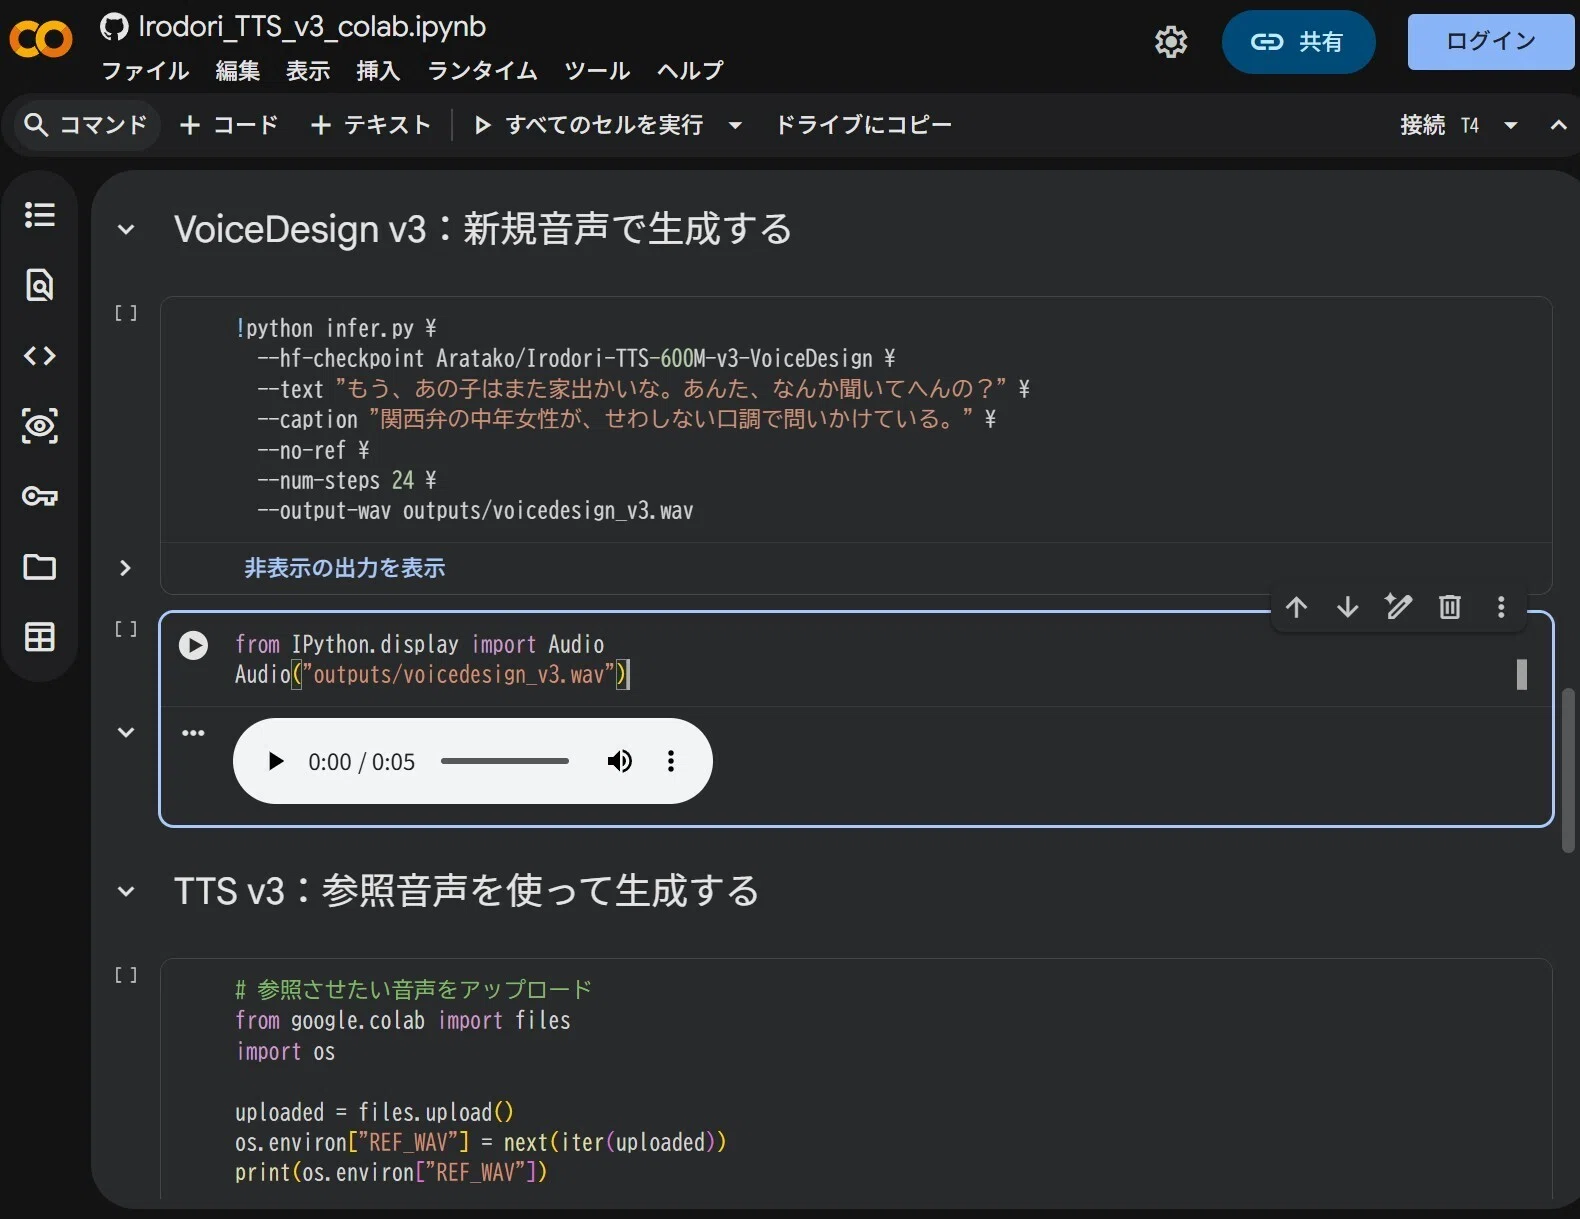This screenshot has height=1219, width=1580.
Task: Open the files folder icon in sidebar
Action: coord(40,567)
